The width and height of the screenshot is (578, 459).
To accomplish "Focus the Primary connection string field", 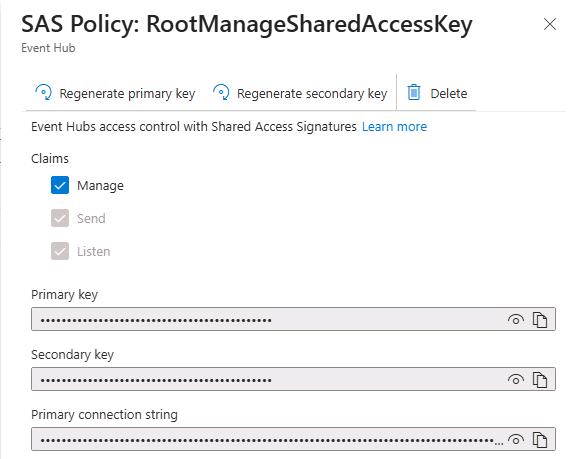I will (293, 439).
